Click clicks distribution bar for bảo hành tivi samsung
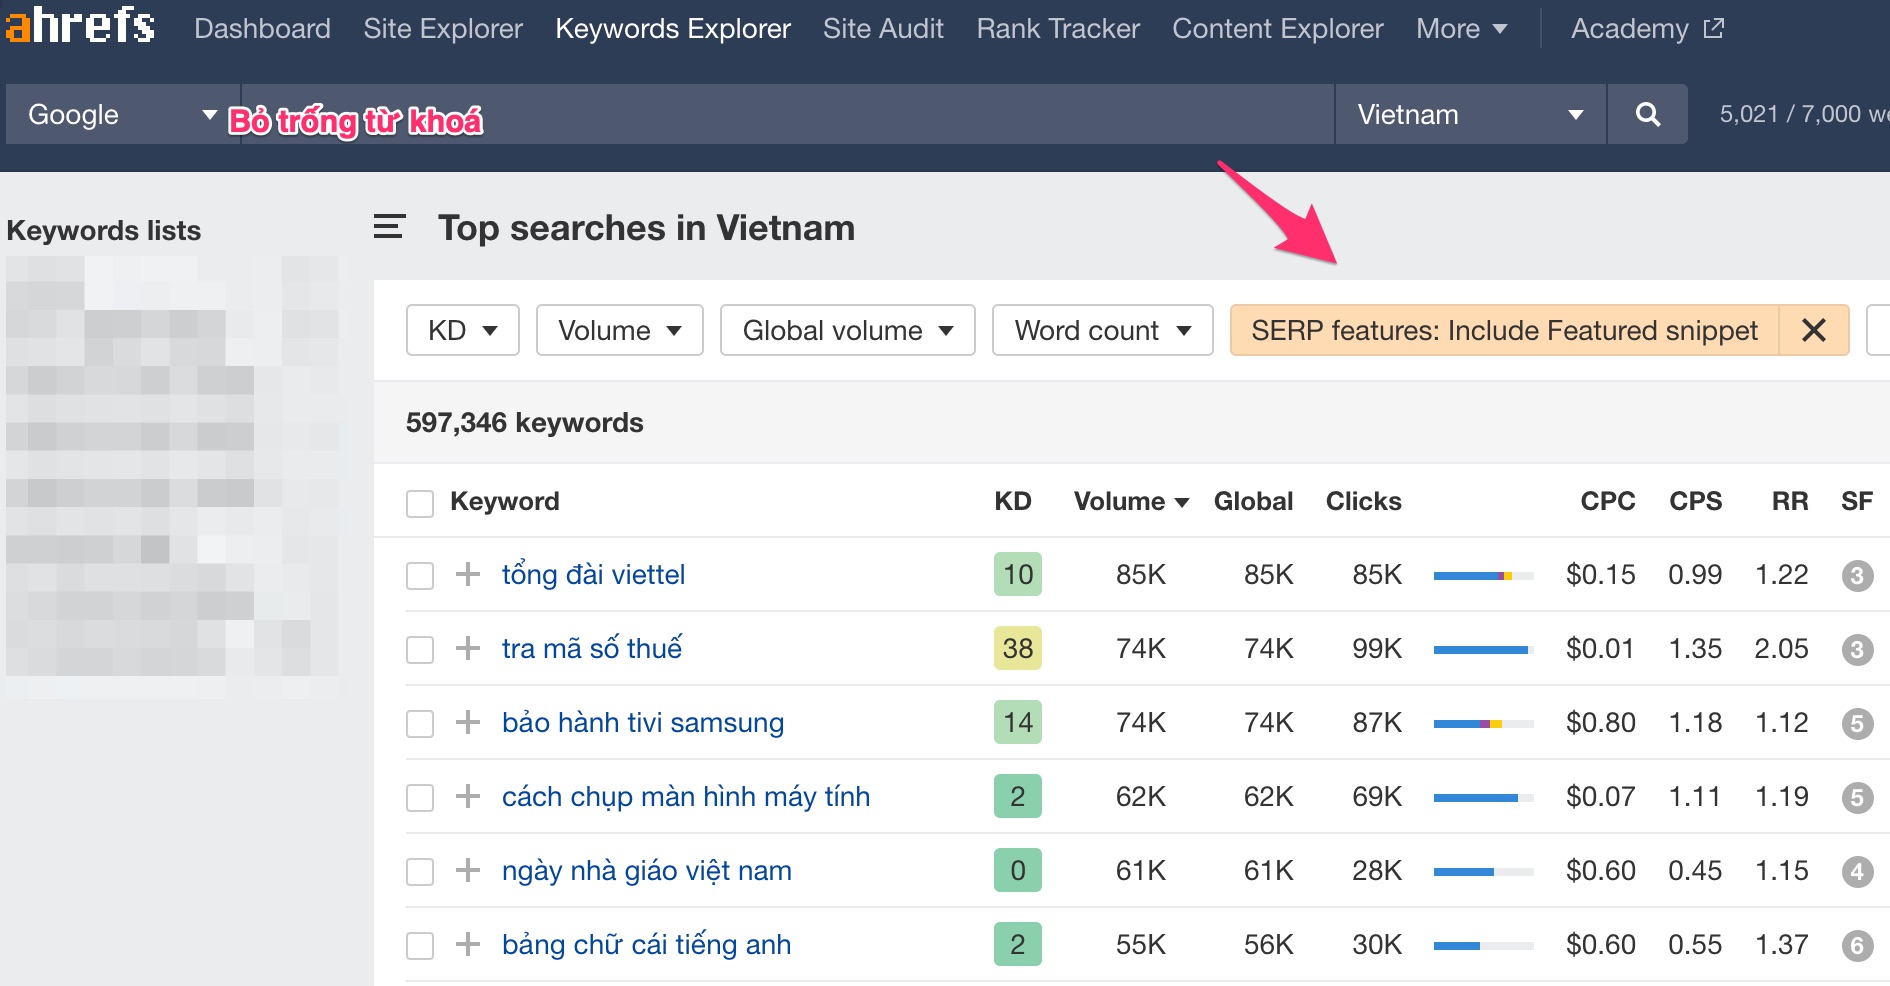Image resolution: width=1890 pixels, height=986 pixels. 1483,724
